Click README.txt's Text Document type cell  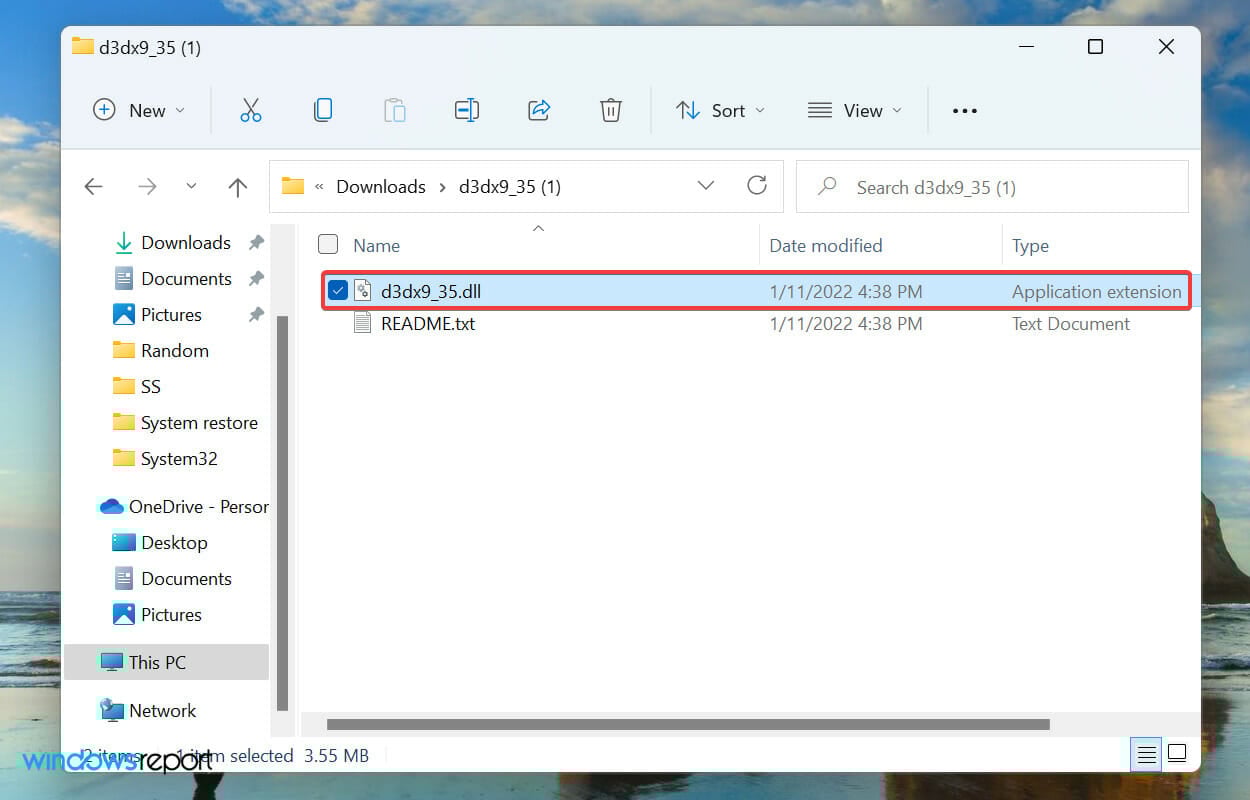click(x=1071, y=324)
